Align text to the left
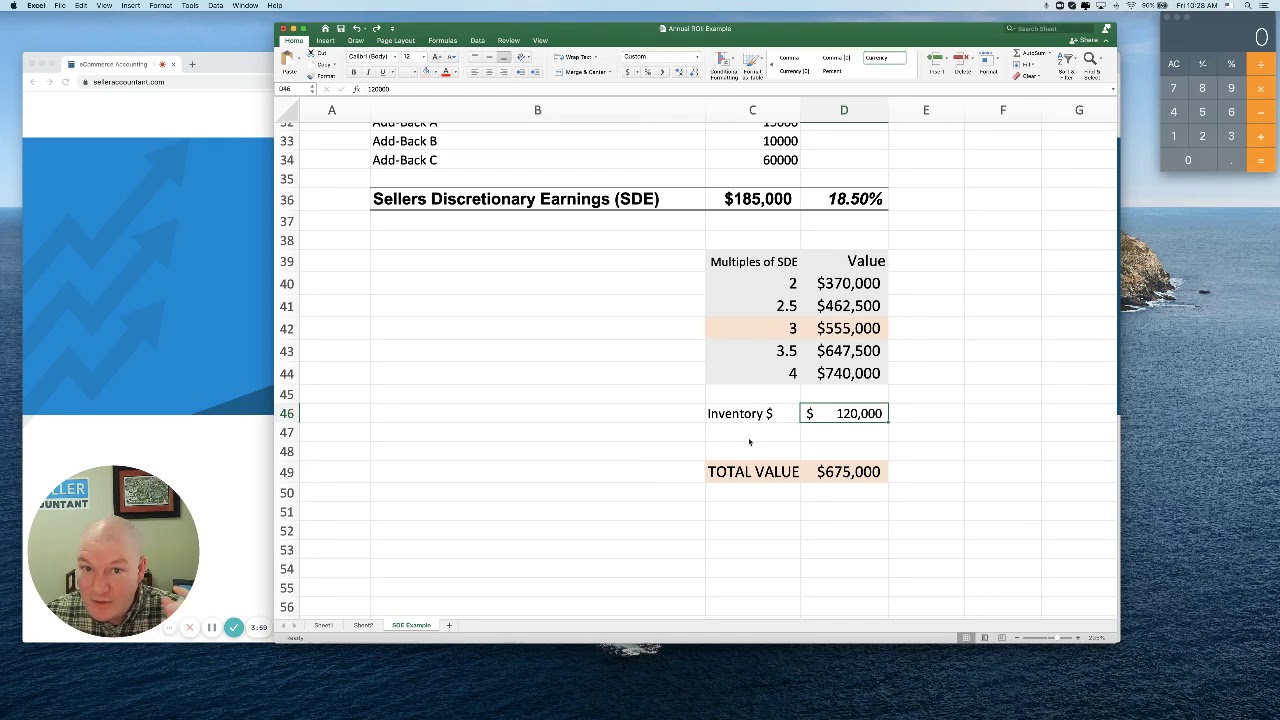This screenshot has width=1280, height=720. (x=475, y=72)
